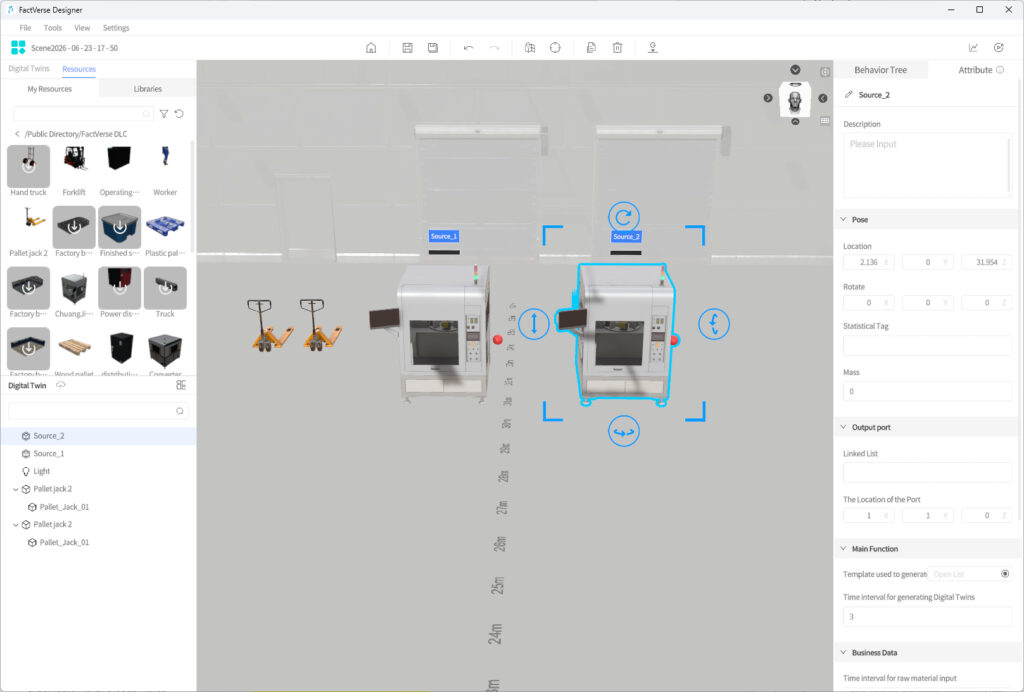Collapse the second Pallet jack 2 tree node
This screenshot has height=692, width=1024.
click(x=16, y=524)
